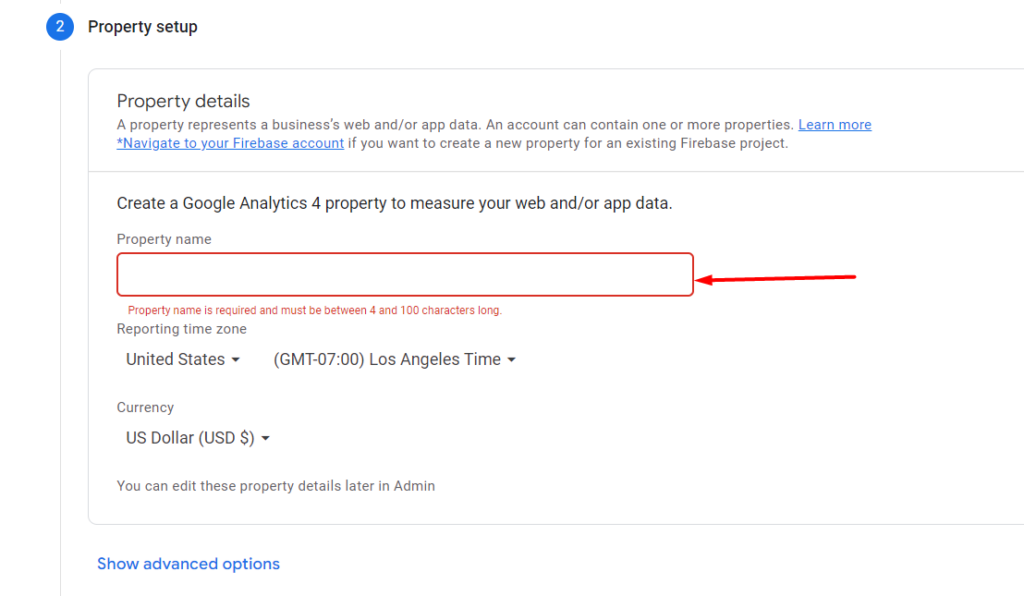This screenshot has width=1024, height=596.
Task: Open the US Dollar currency dropdown
Action: [x=197, y=438]
